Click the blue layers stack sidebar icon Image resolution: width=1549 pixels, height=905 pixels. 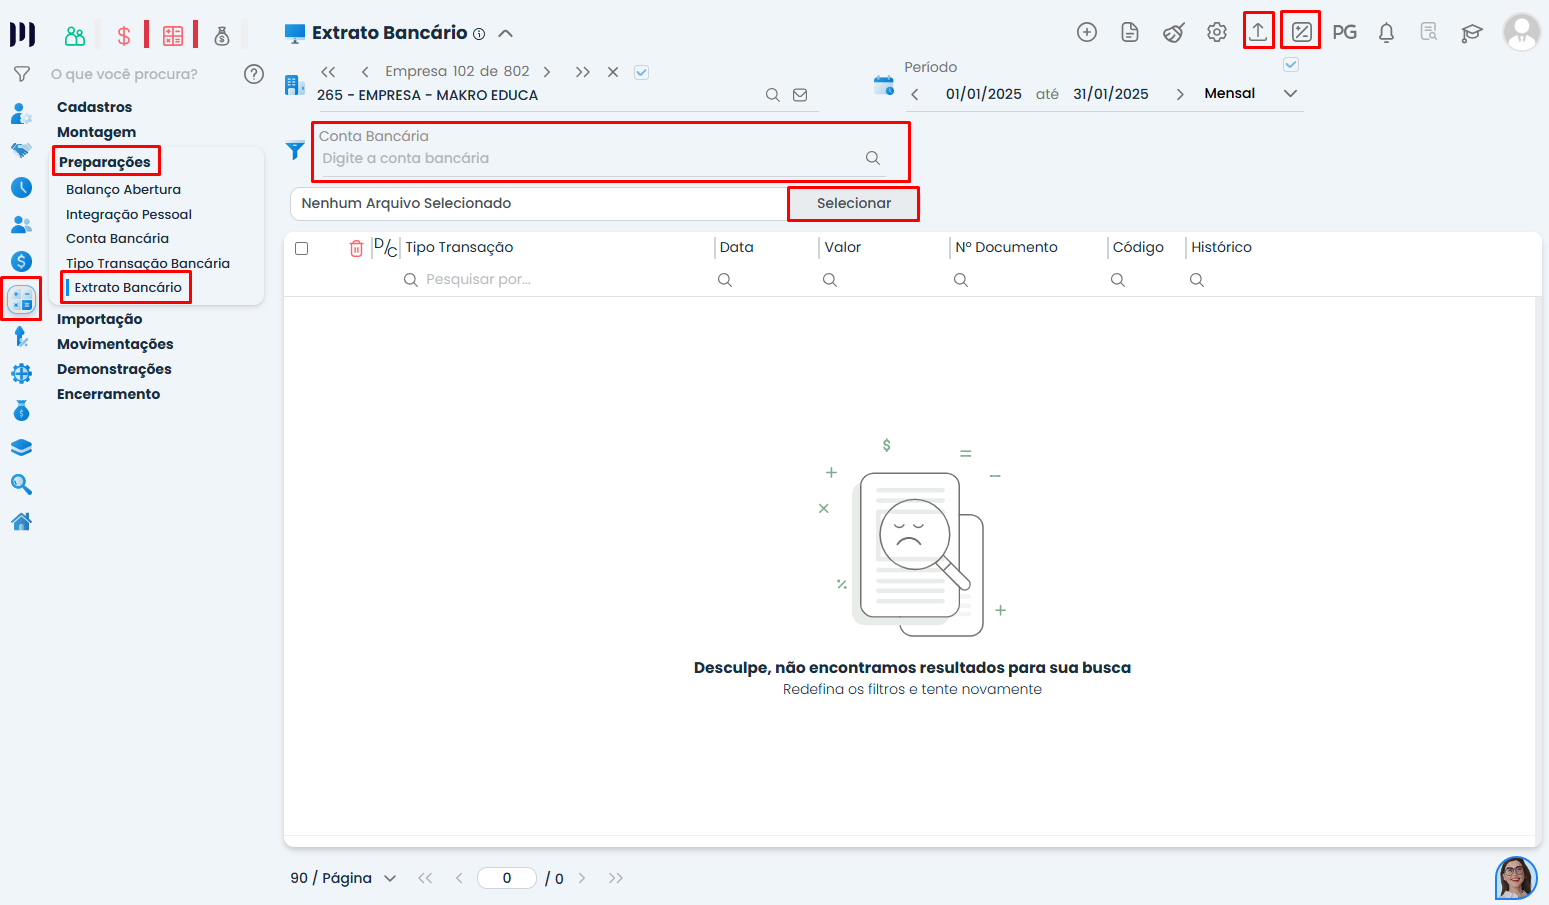(21, 447)
